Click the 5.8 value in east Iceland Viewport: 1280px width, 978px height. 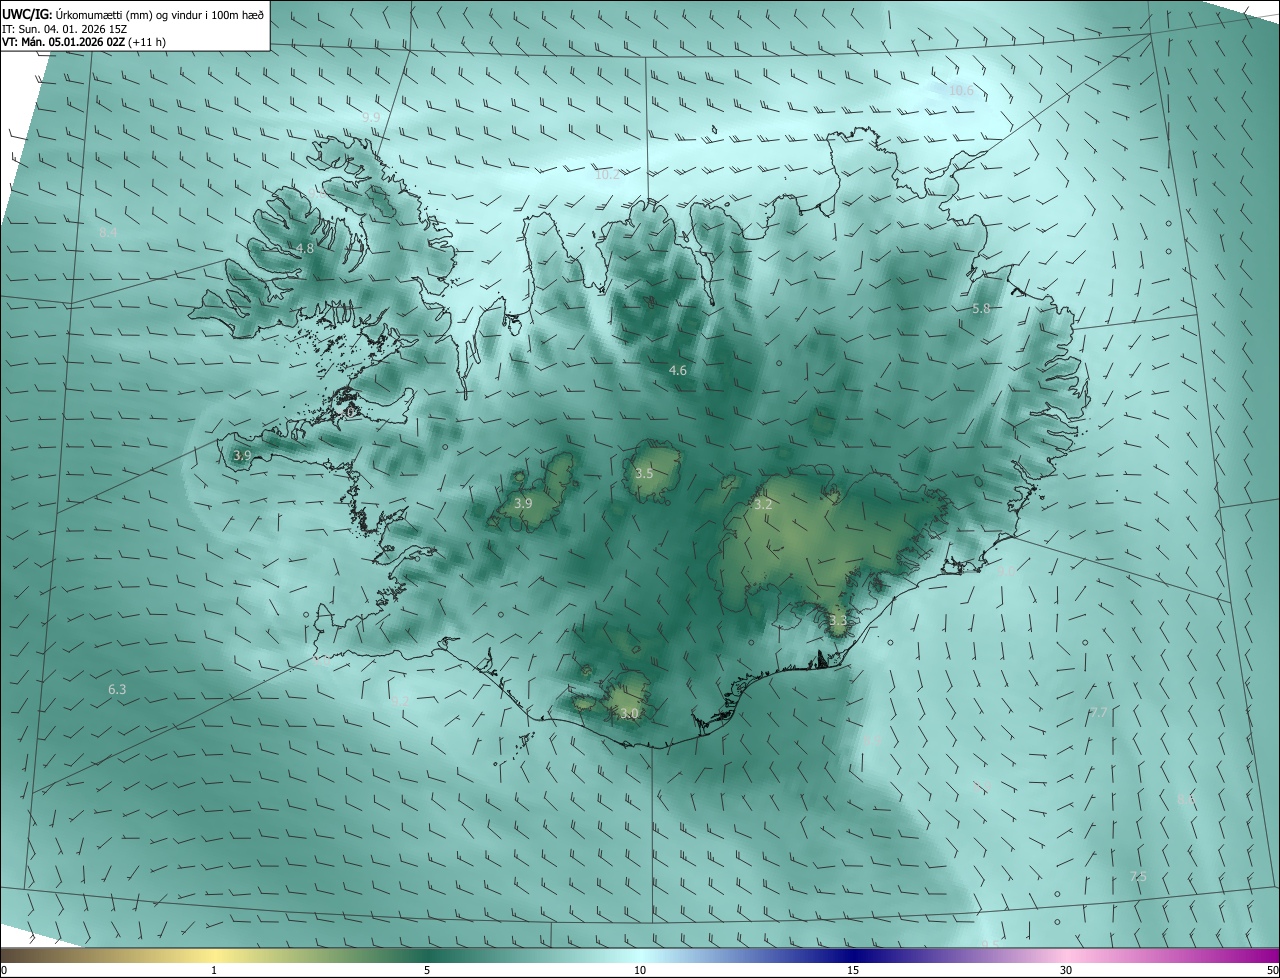click(x=981, y=309)
